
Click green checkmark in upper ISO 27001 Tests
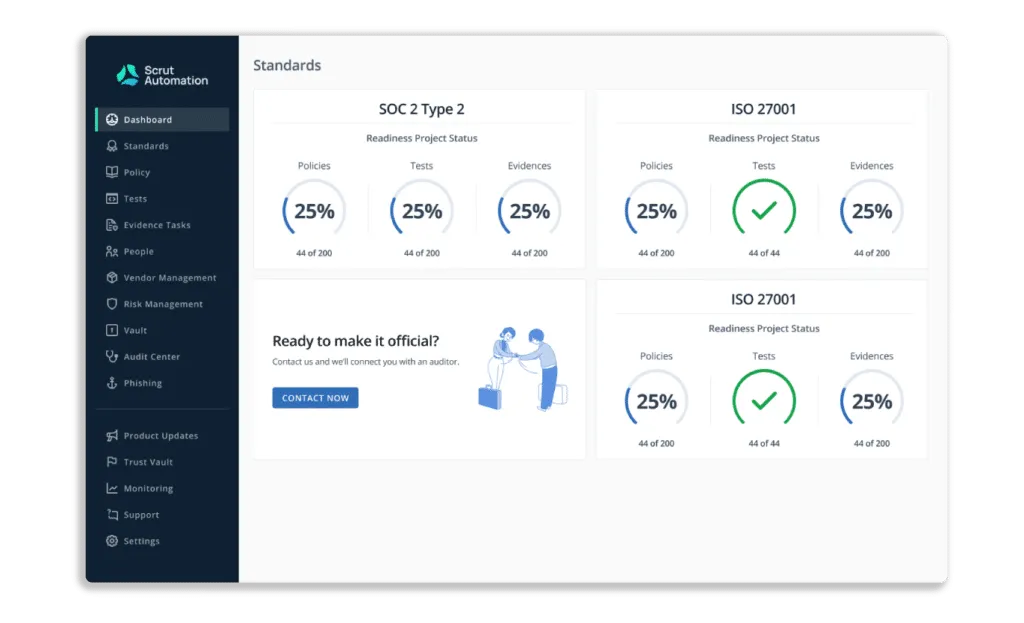coord(763,210)
